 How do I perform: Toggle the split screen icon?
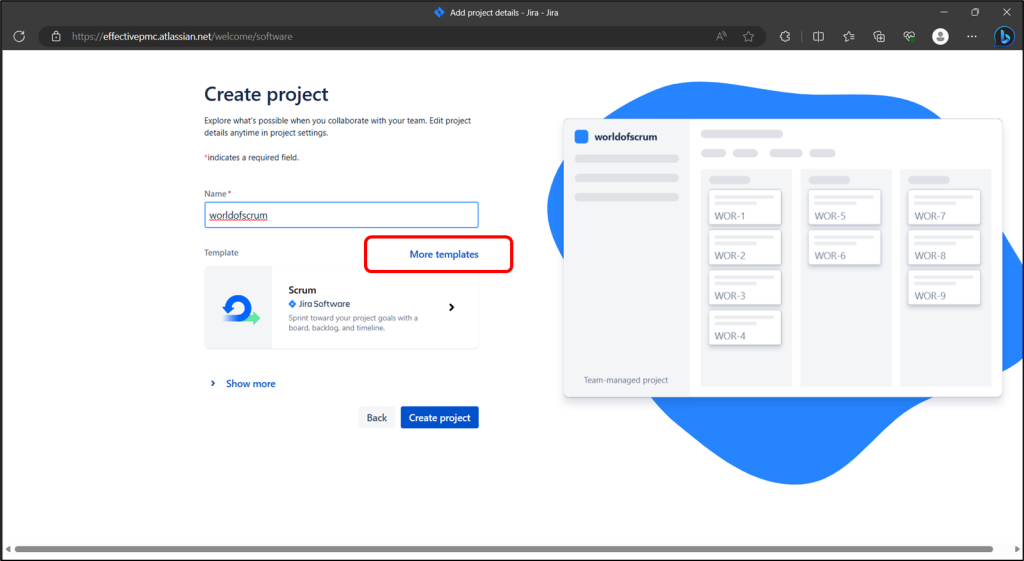tap(818, 37)
